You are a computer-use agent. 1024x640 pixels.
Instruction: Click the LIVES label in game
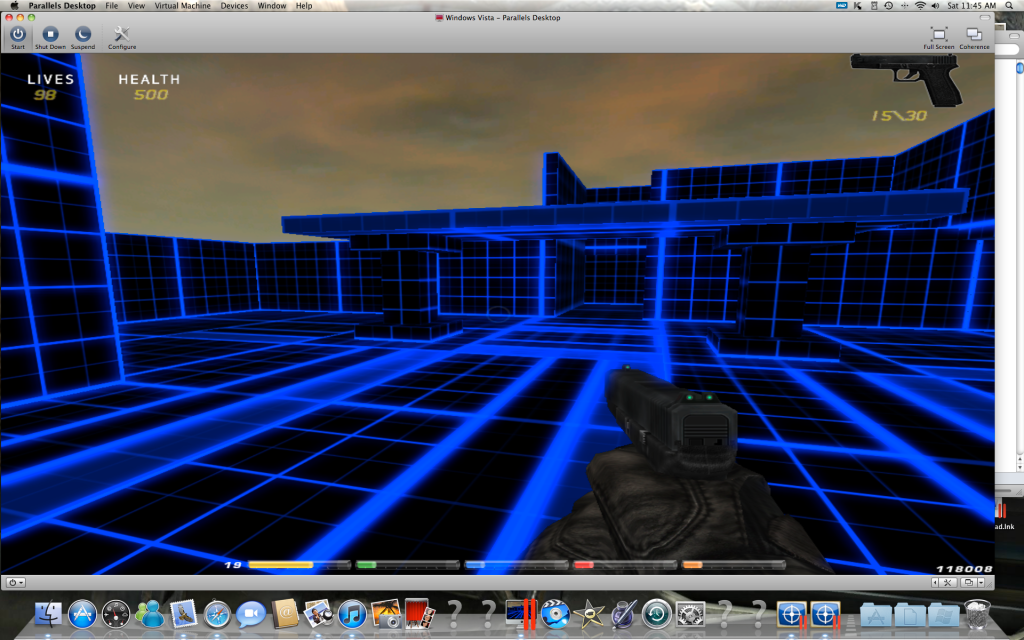50,79
